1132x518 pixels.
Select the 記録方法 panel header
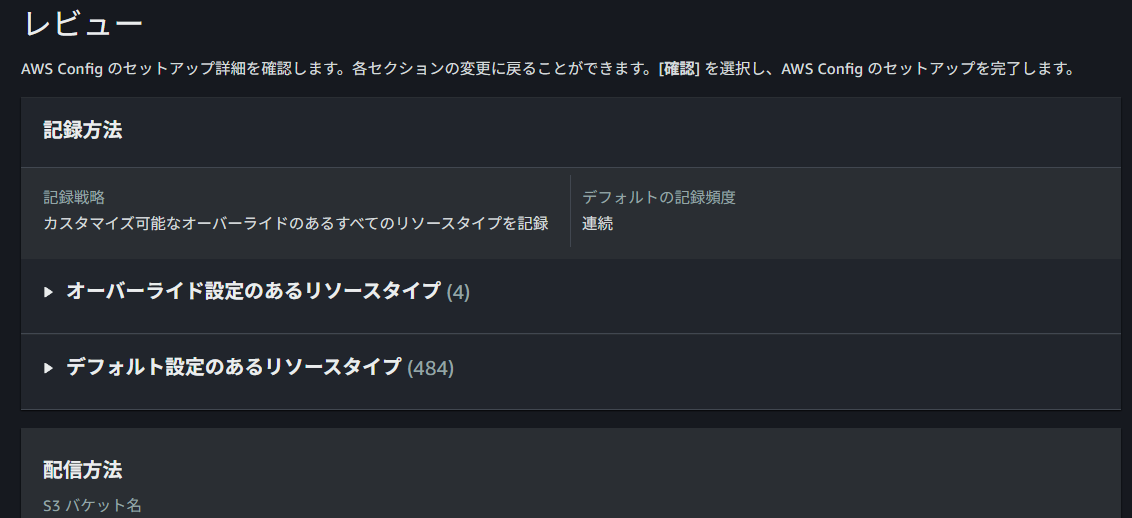click(83, 130)
